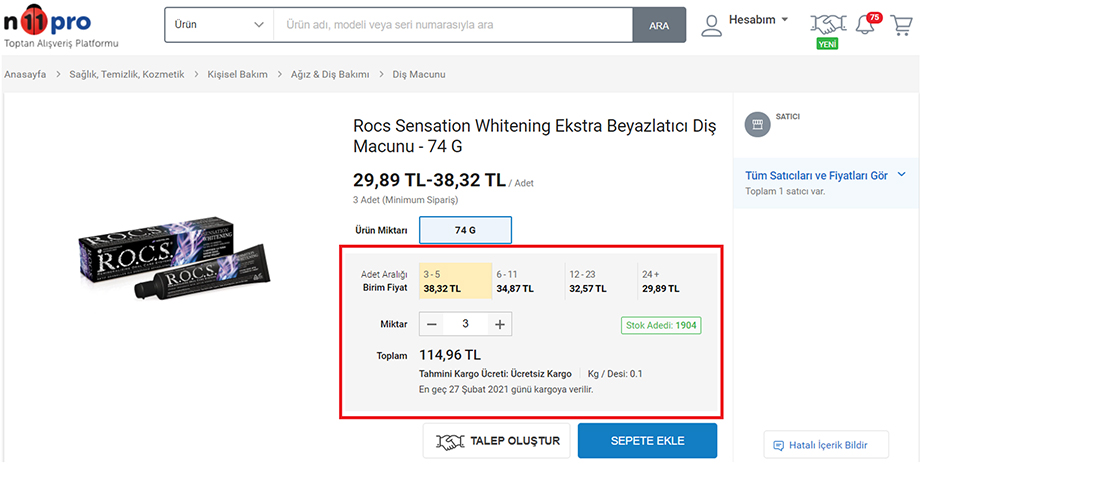Click the product title Rocs Sensation Whitening
The height and width of the screenshot is (495, 1100).
[x=535, y=137]
